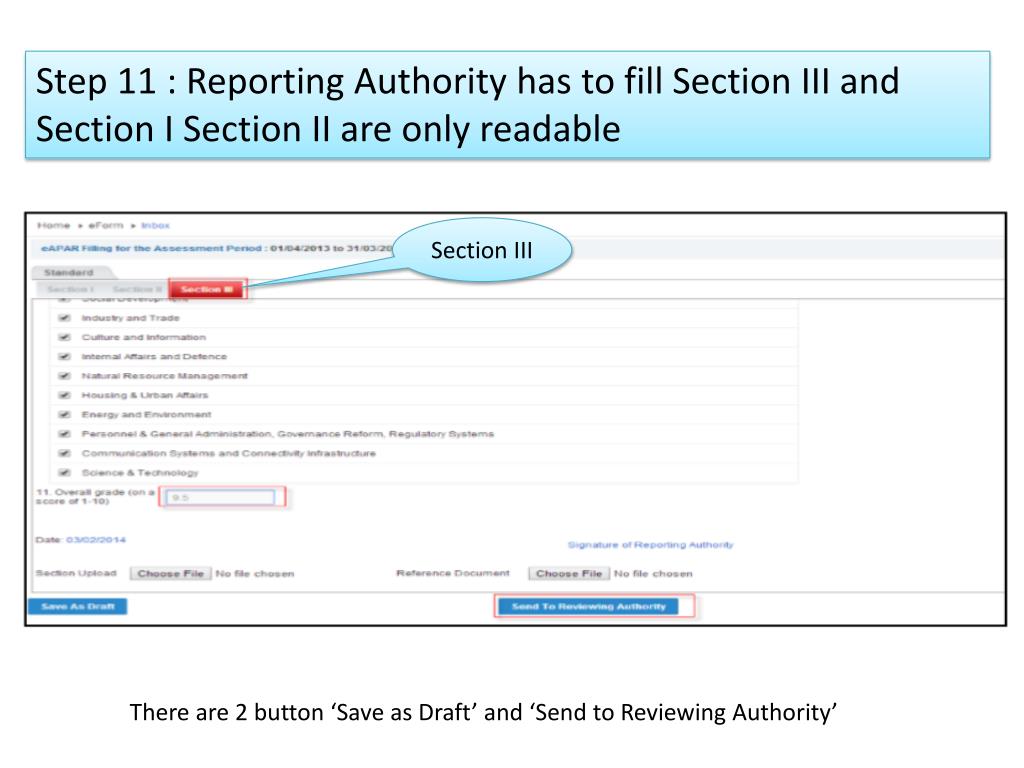Click the date value 03/02/2014

pos(96,540)
